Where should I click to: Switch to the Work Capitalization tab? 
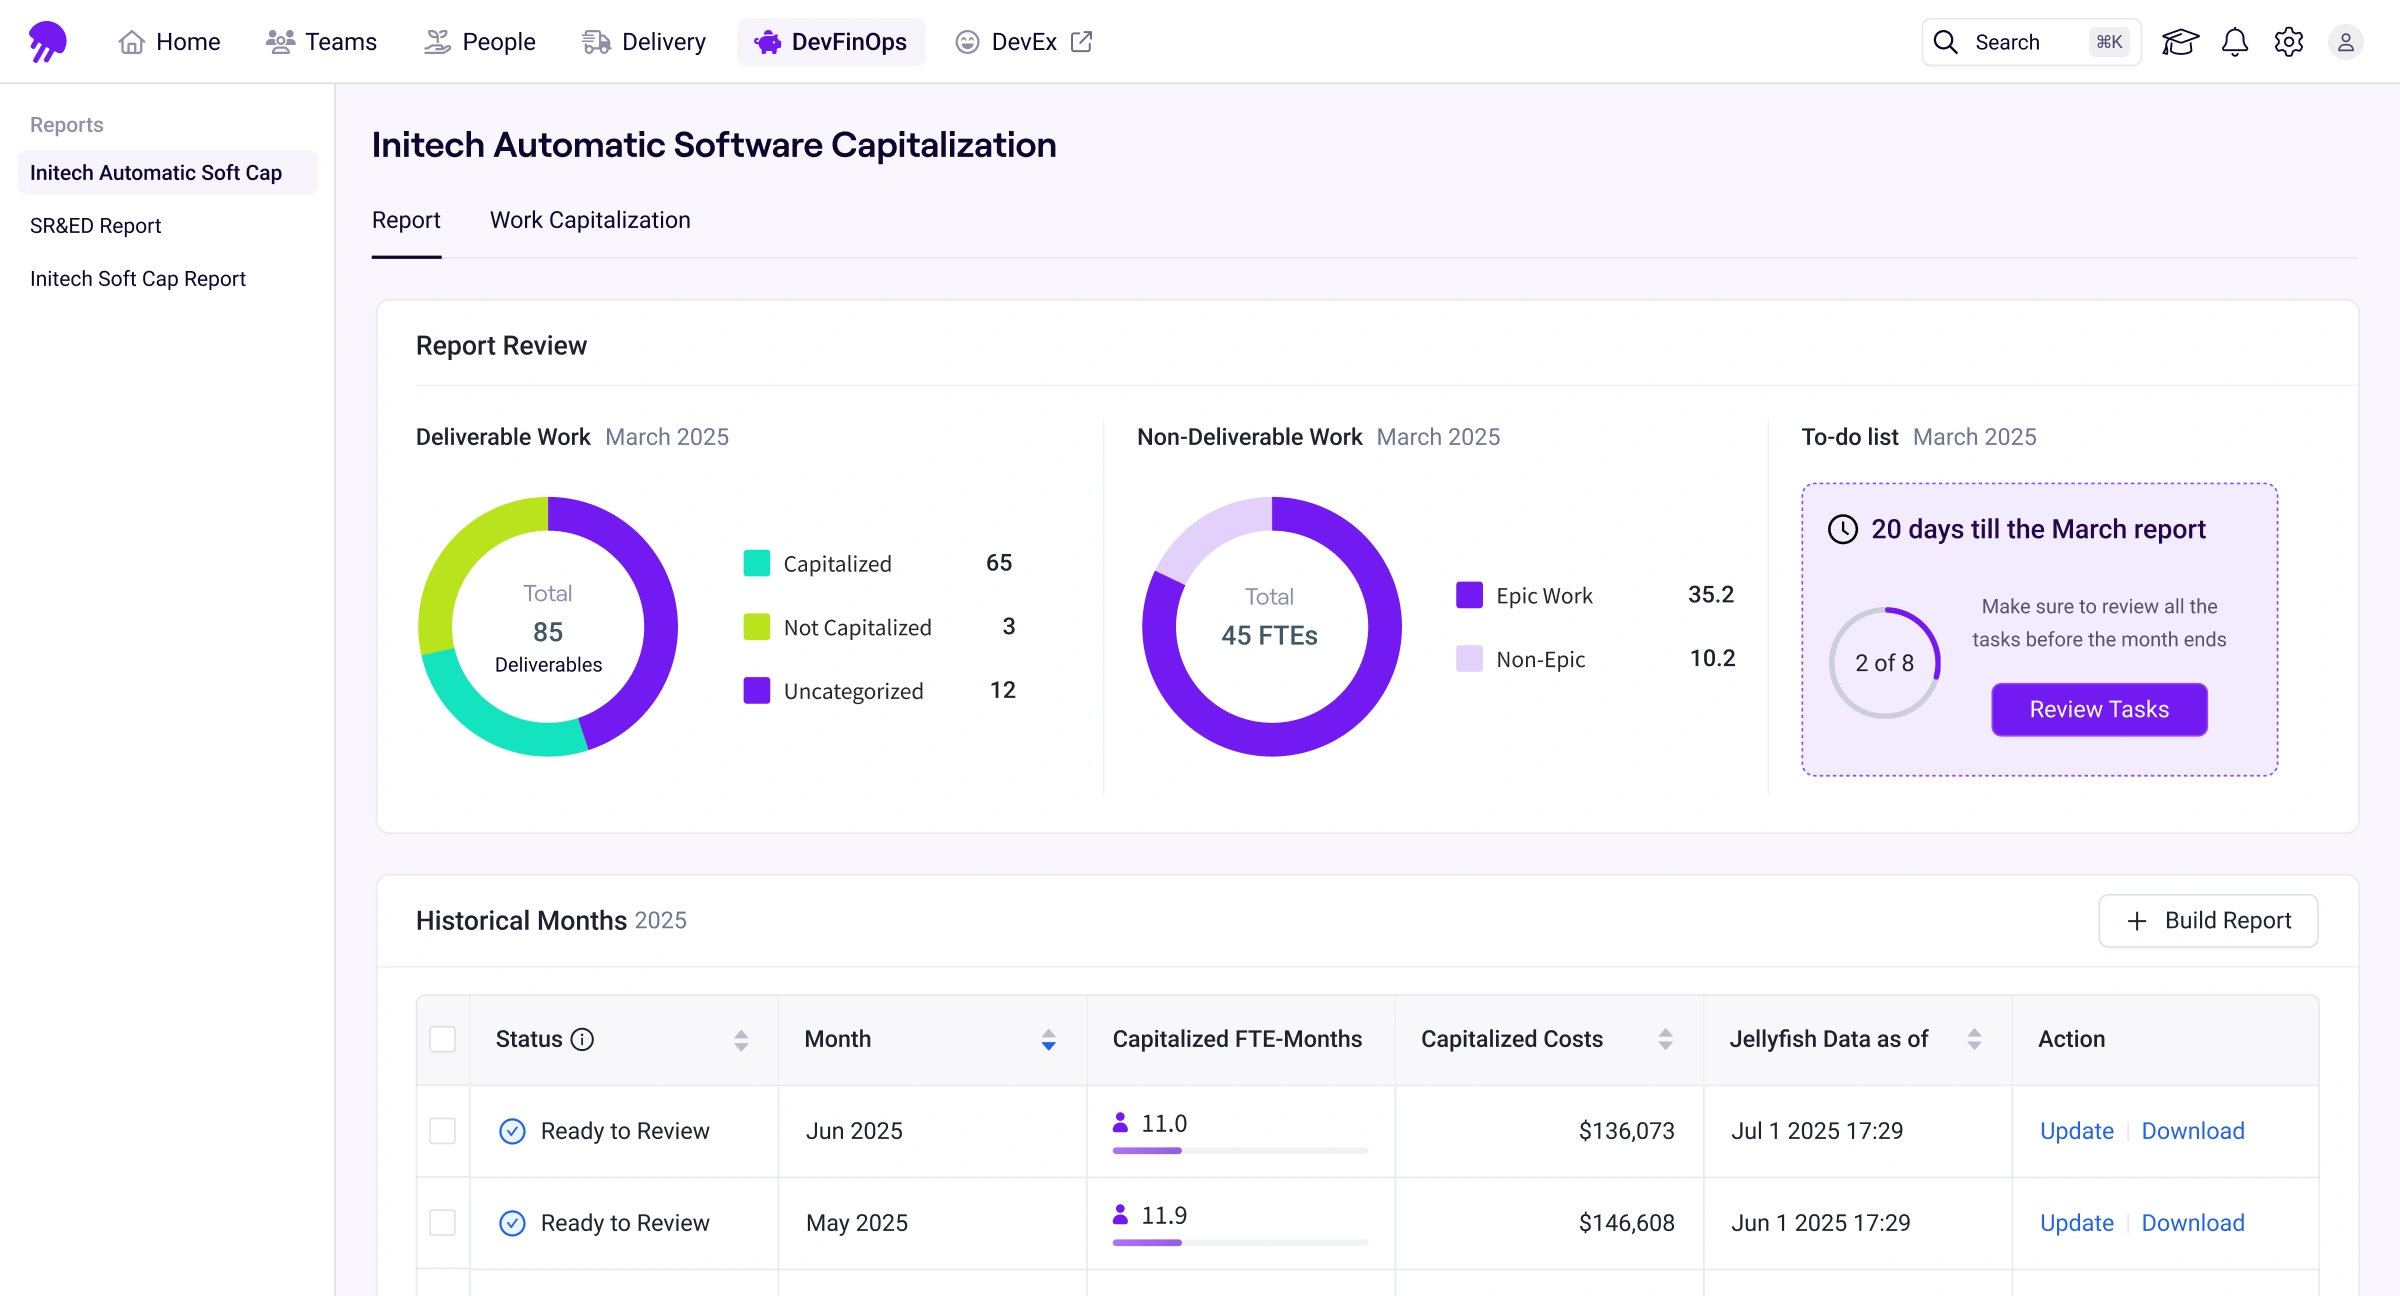(x=590, y=220)
